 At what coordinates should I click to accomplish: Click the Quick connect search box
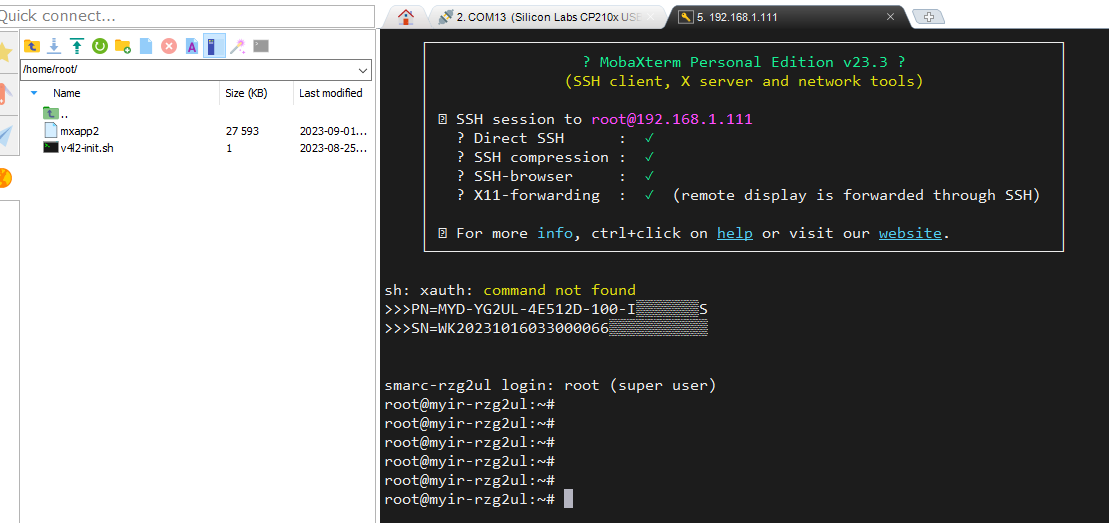click(187, 16)
